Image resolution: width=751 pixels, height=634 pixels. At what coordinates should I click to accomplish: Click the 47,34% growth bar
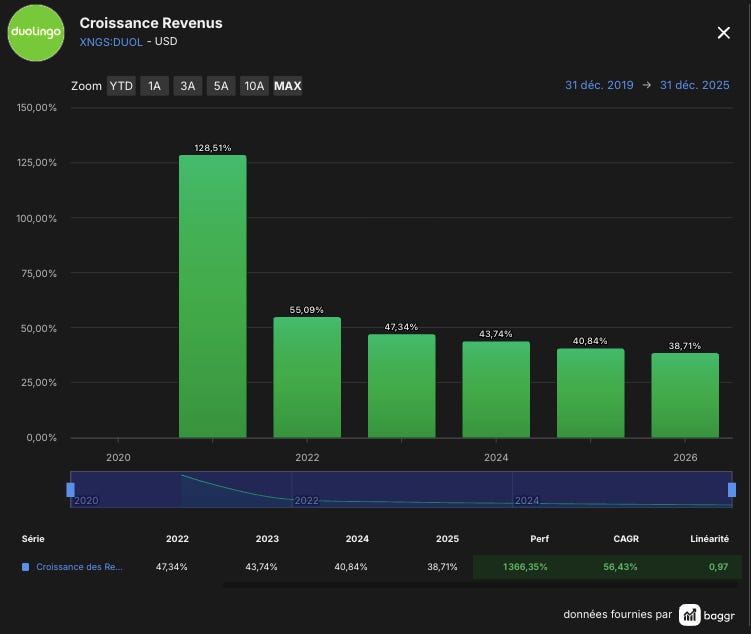point(401,385)
